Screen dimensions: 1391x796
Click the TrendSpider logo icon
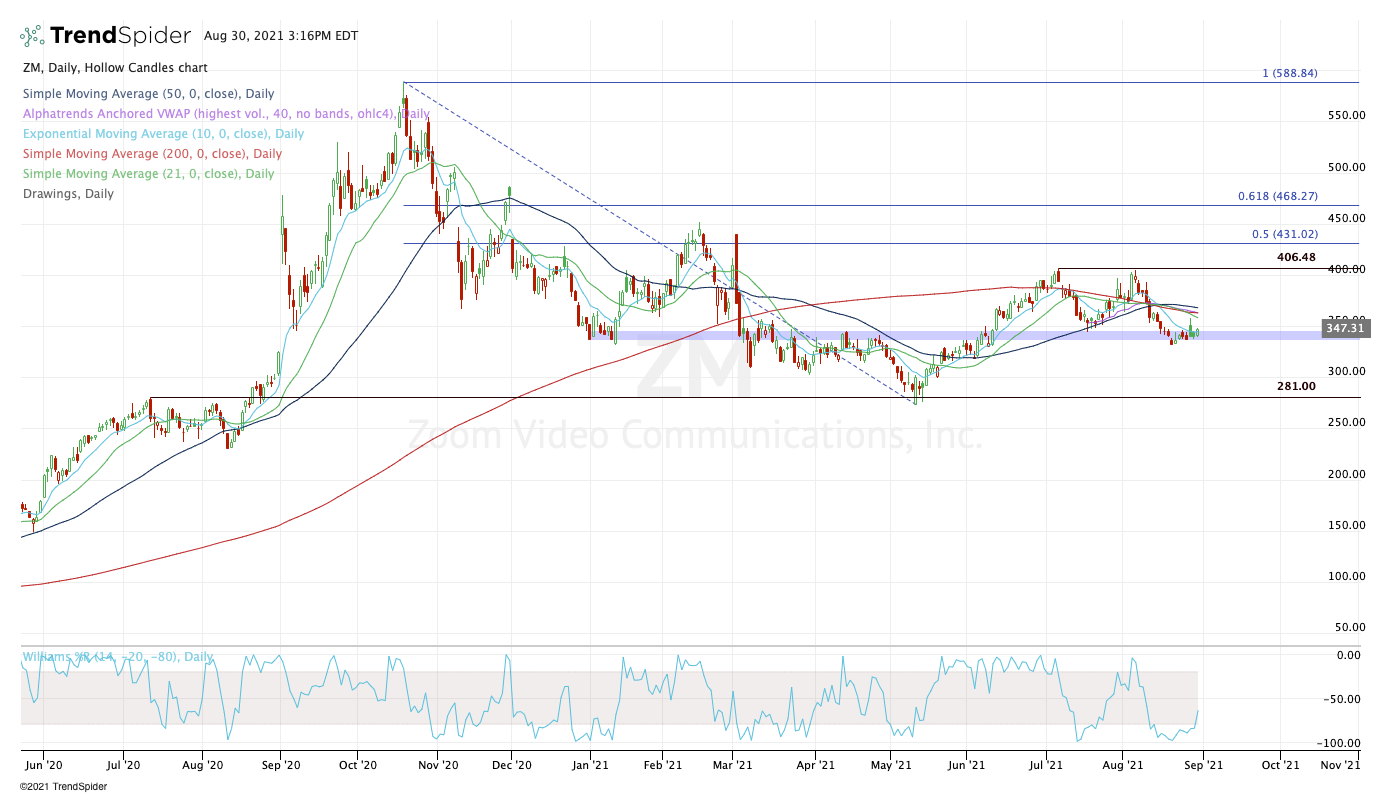tap(31, 36)
